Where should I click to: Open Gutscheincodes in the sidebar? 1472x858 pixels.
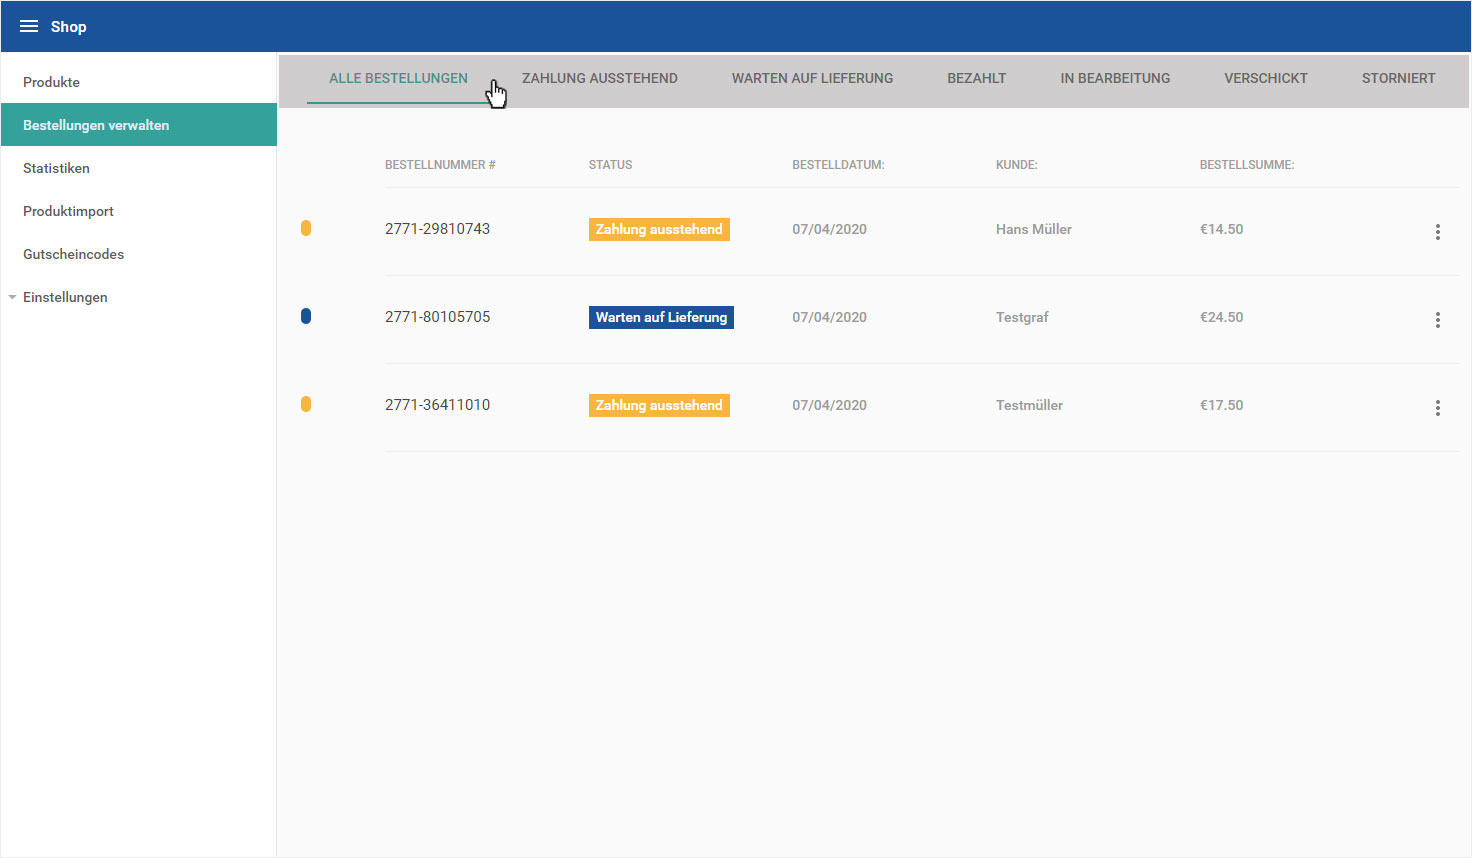tap(138, 254)
